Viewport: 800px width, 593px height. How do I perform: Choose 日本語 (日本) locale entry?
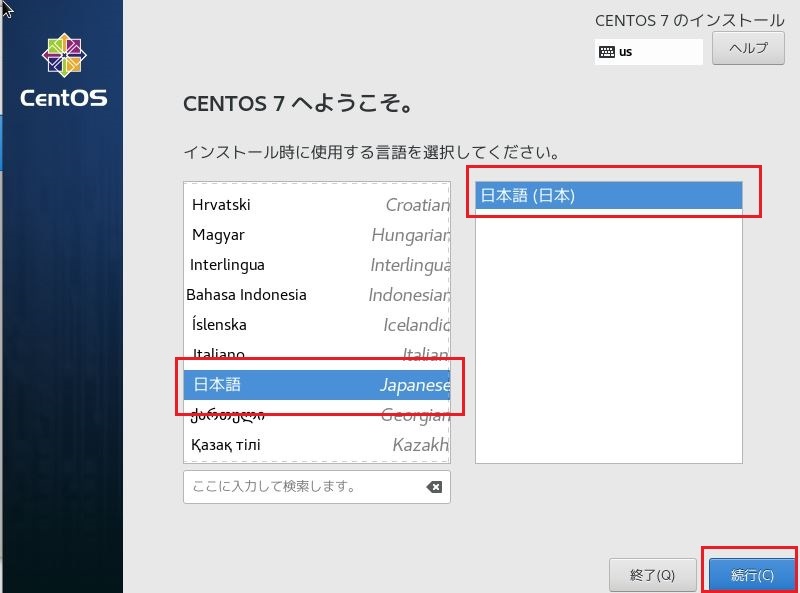click(x=609, y=195)
